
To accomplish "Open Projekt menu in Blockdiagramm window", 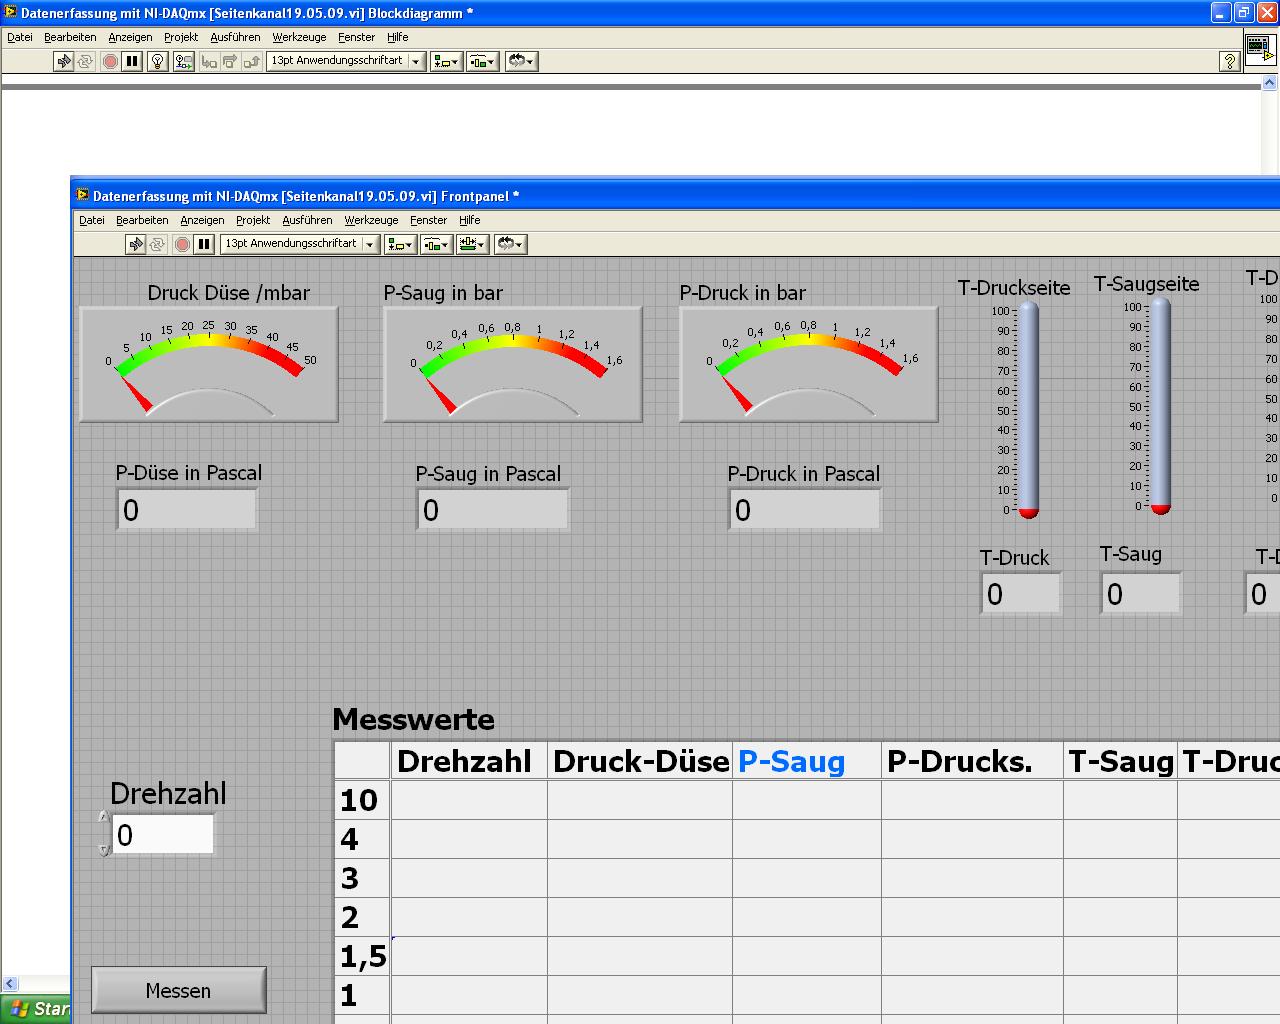I will [x=181, y=37].
